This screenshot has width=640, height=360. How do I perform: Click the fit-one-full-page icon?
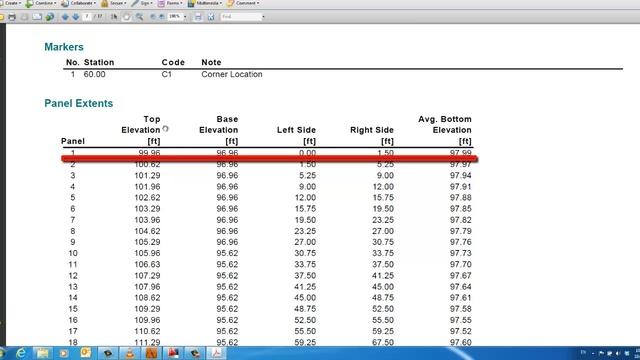(x=211, y=17)
